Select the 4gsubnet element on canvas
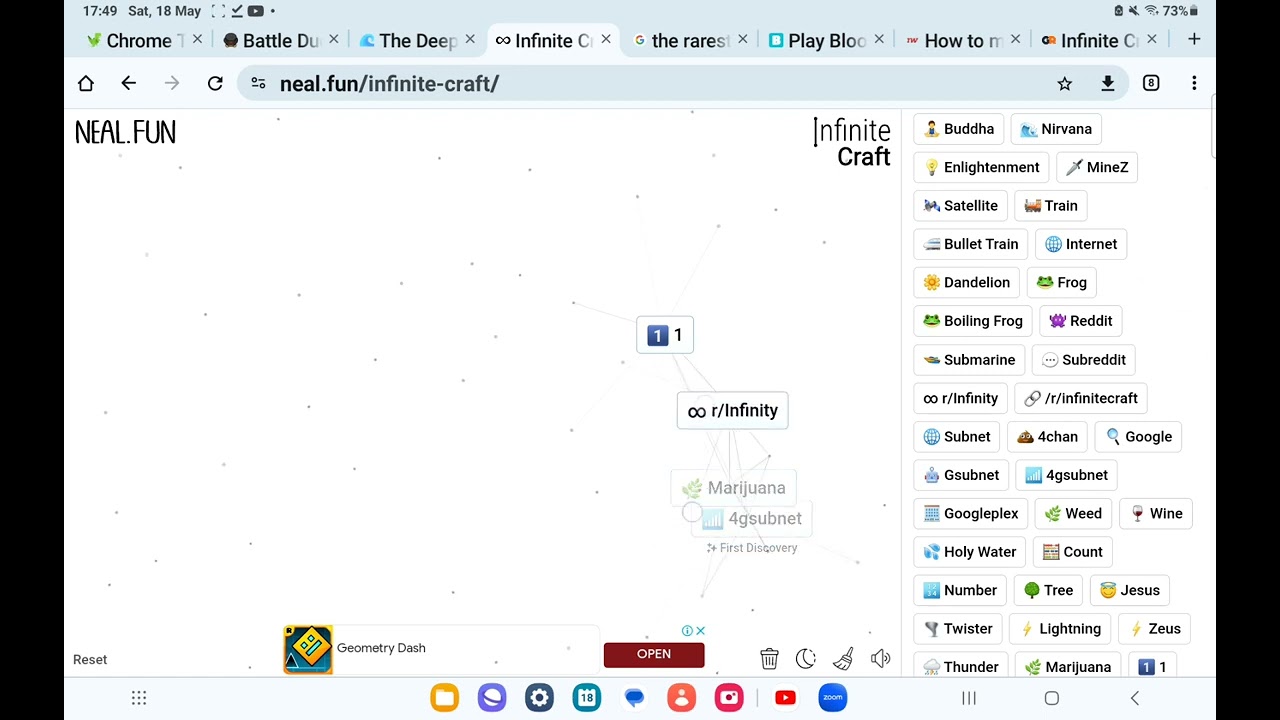1280x720 pixels. click(x=752, y=519)
